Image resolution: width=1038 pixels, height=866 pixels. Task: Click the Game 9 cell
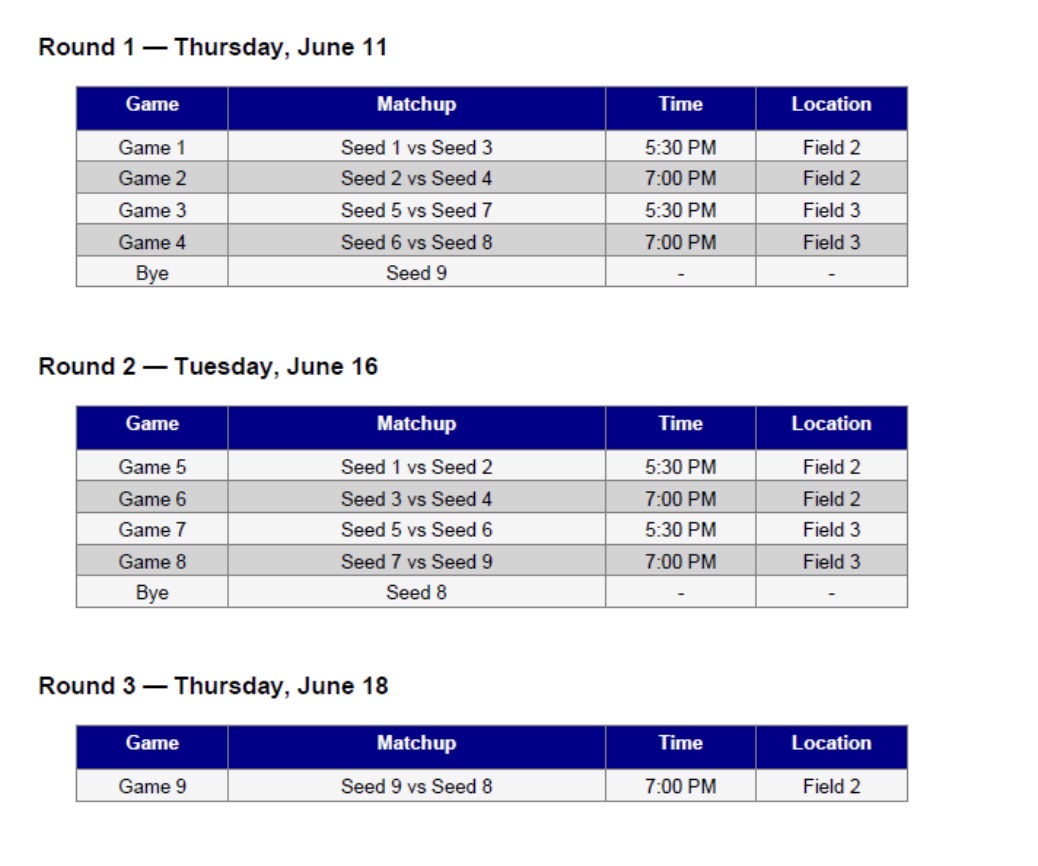152,786
